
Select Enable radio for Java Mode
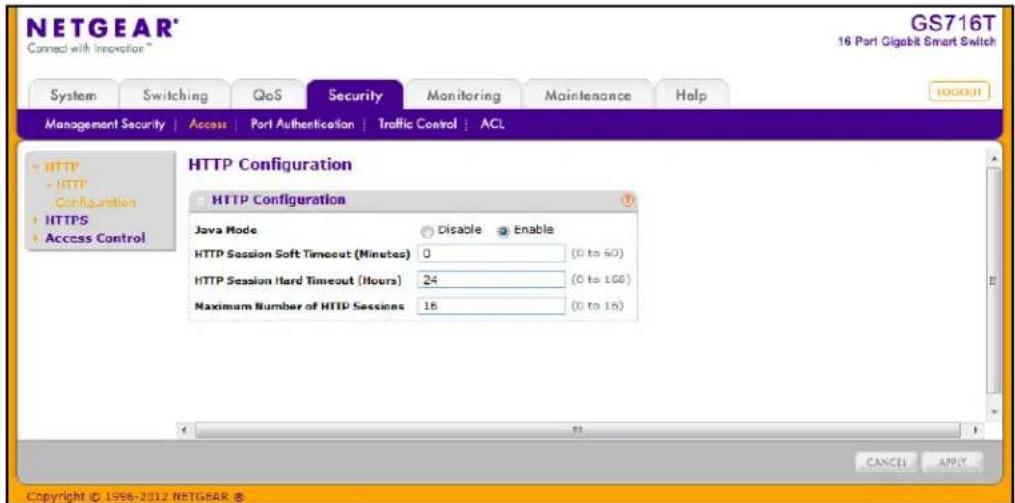502,230
